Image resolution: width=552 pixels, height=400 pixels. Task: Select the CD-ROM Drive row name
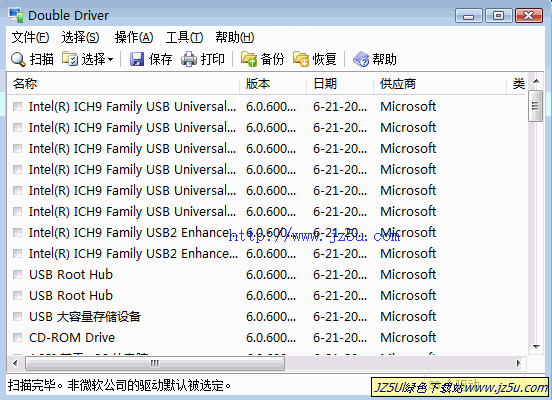(x=72, y=337)
